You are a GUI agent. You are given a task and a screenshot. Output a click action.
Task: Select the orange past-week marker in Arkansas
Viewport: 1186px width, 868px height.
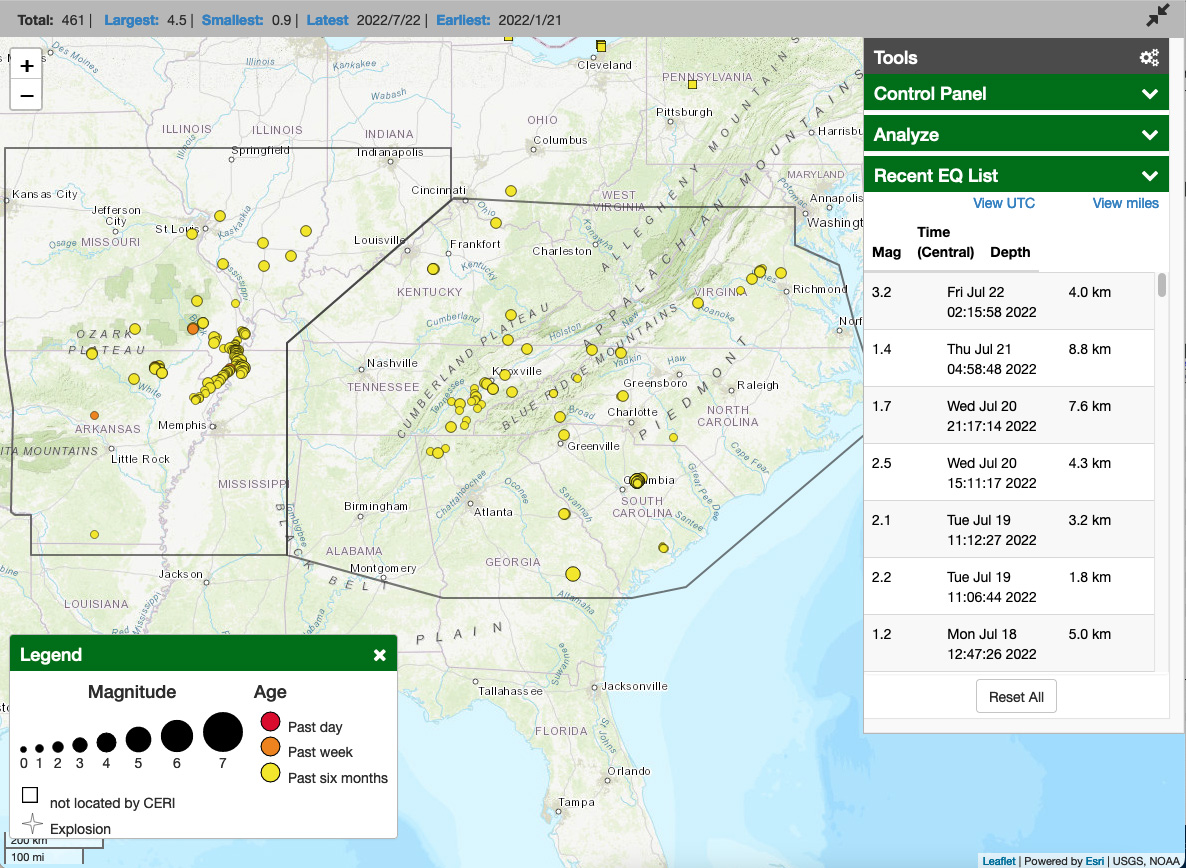[x=95, y=414]
